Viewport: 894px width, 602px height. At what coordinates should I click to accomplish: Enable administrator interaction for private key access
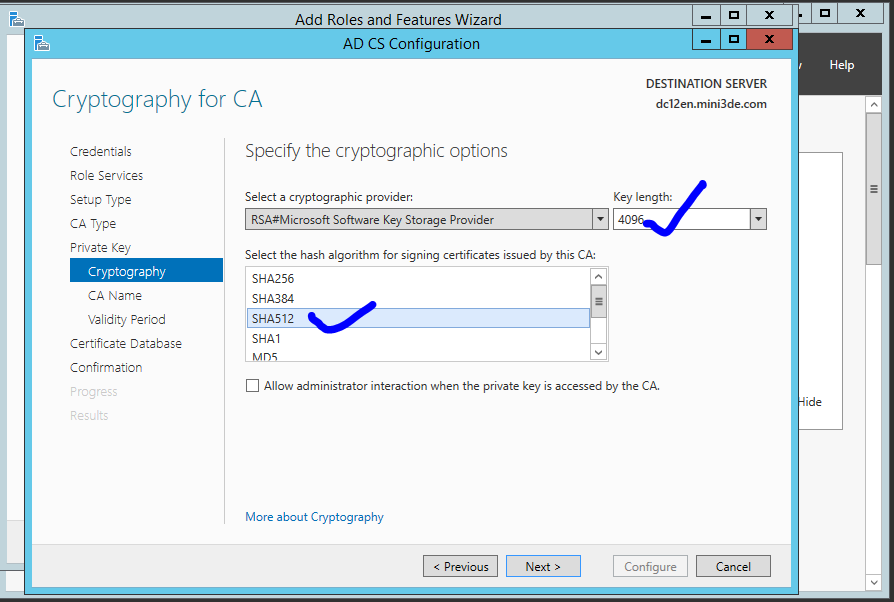pos(252,386)
